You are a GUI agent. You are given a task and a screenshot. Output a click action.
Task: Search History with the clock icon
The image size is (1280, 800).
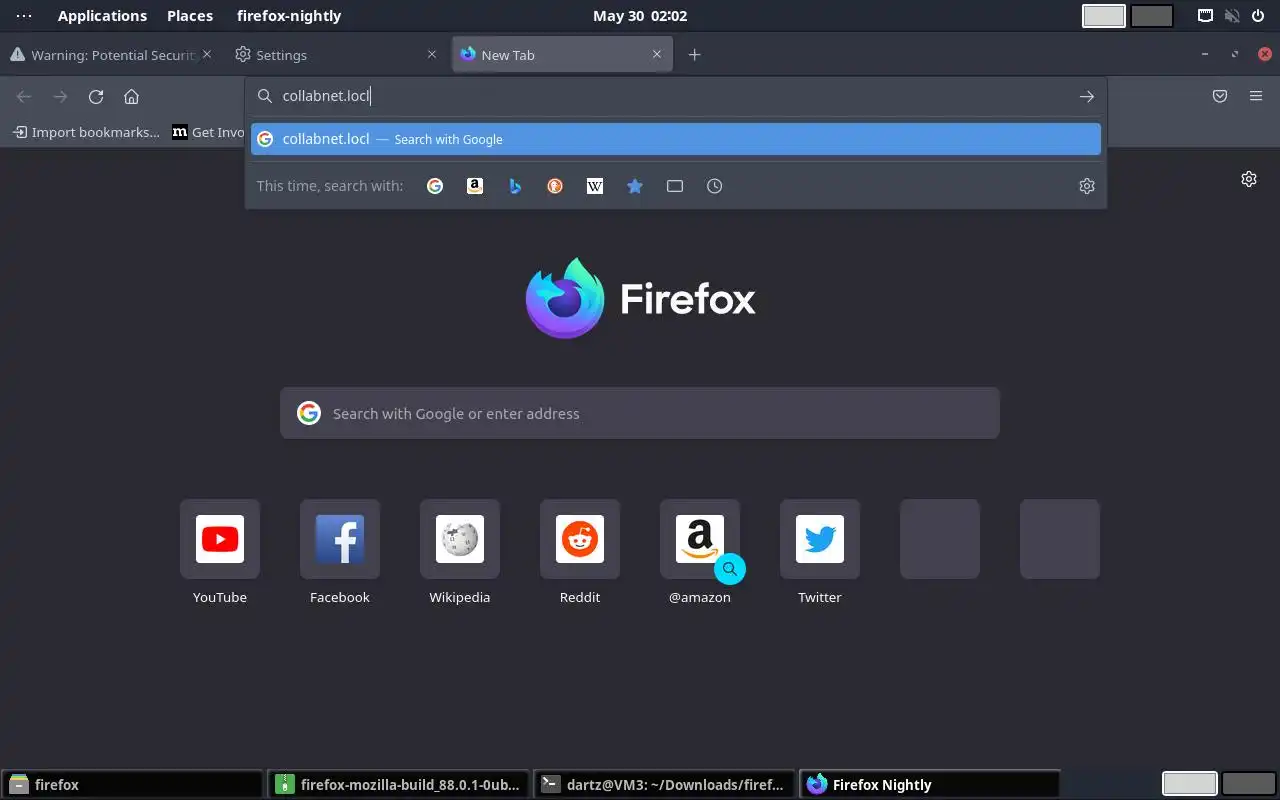pyautogui.click(x=715, y=186)
